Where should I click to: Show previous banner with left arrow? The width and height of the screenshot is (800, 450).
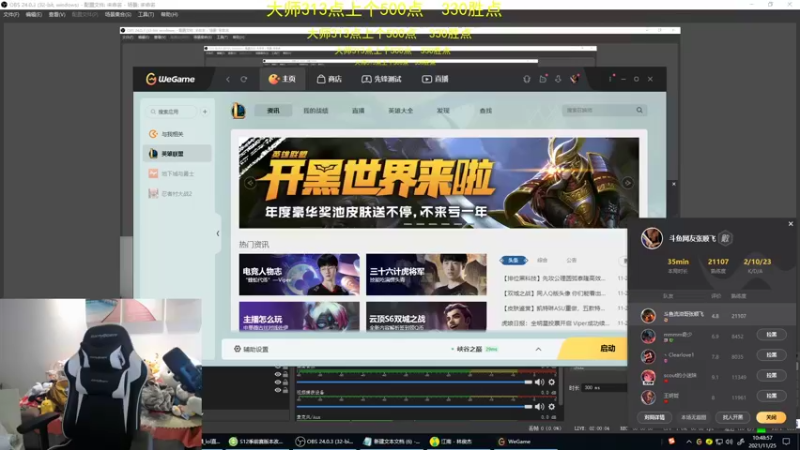250,183
